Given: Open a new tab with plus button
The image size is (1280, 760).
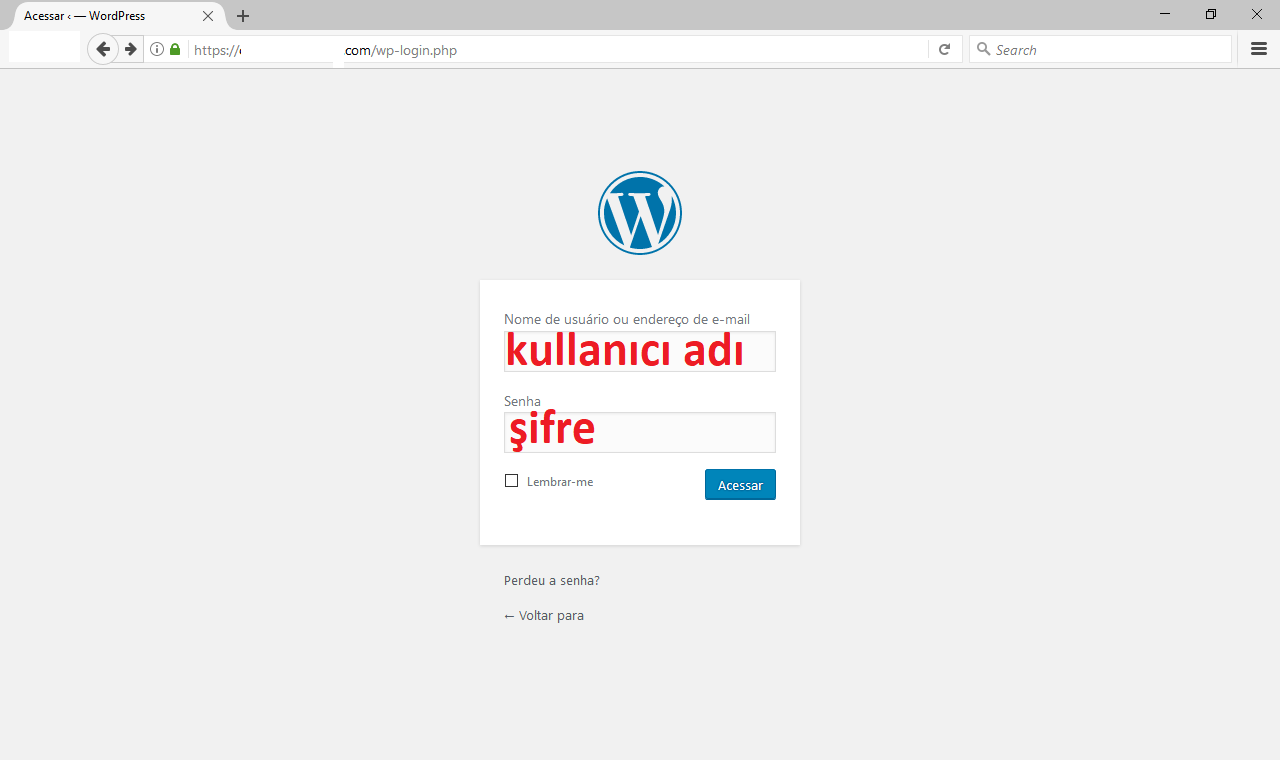Looking at the screenshot, I should (x=243, y=16).
